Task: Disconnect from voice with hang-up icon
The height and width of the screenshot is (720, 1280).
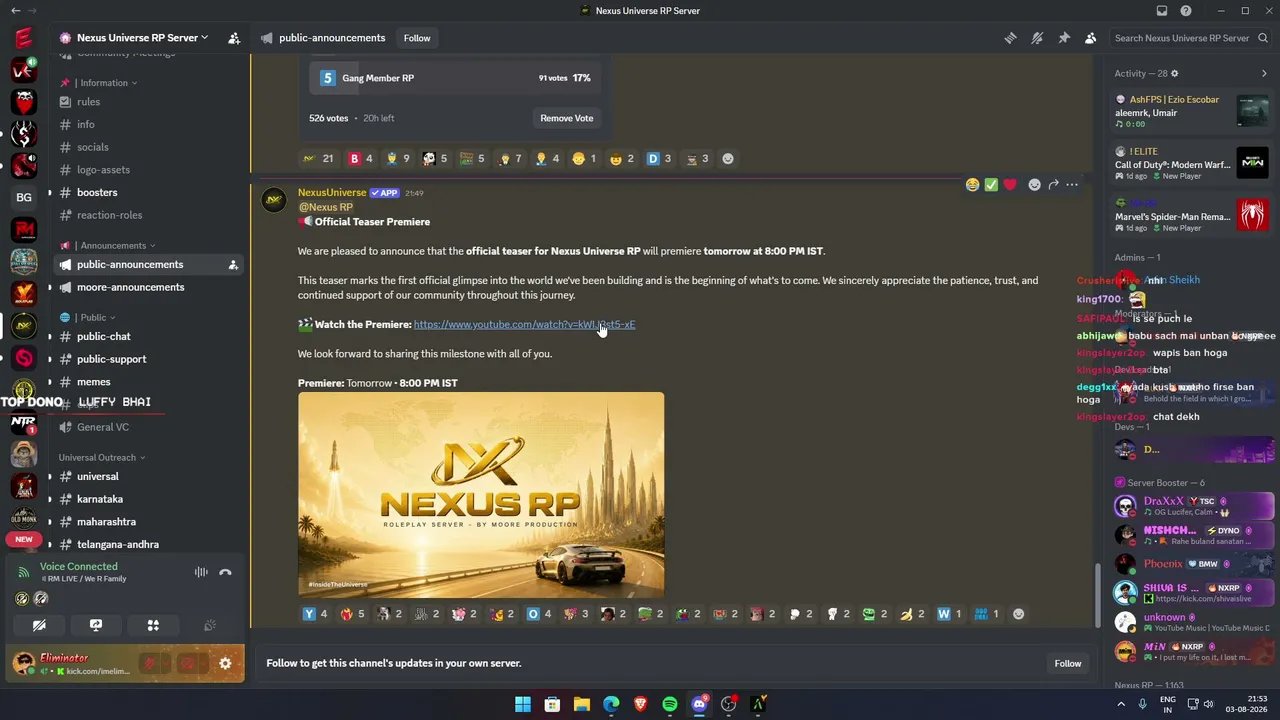Action: click(225, 572)
